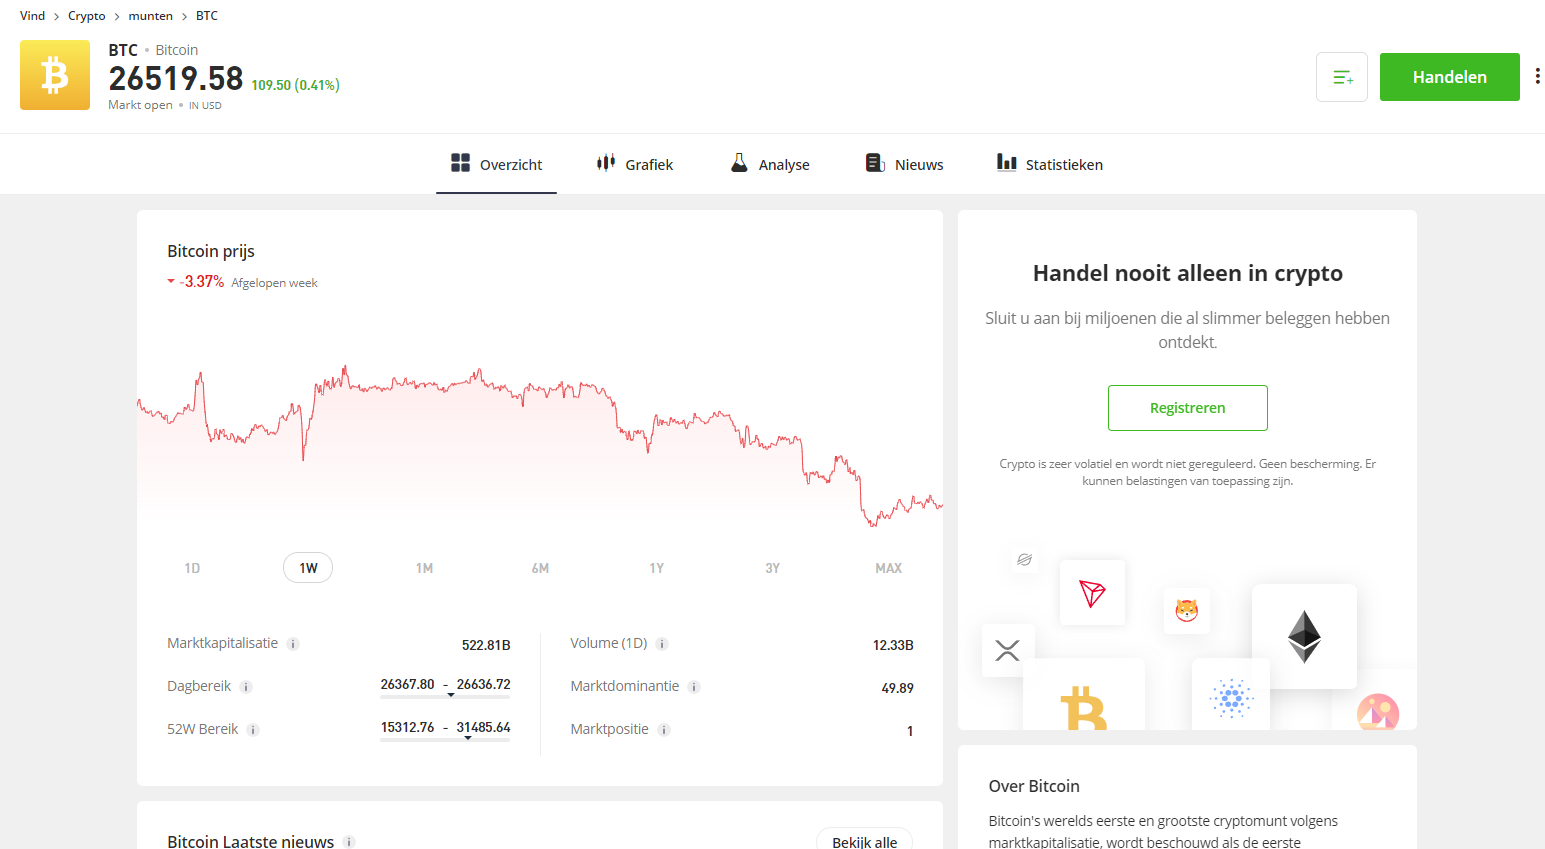This screenshot has width=1545, height=849.
Task: Select the 1M chart range
Action: [424, 568]
